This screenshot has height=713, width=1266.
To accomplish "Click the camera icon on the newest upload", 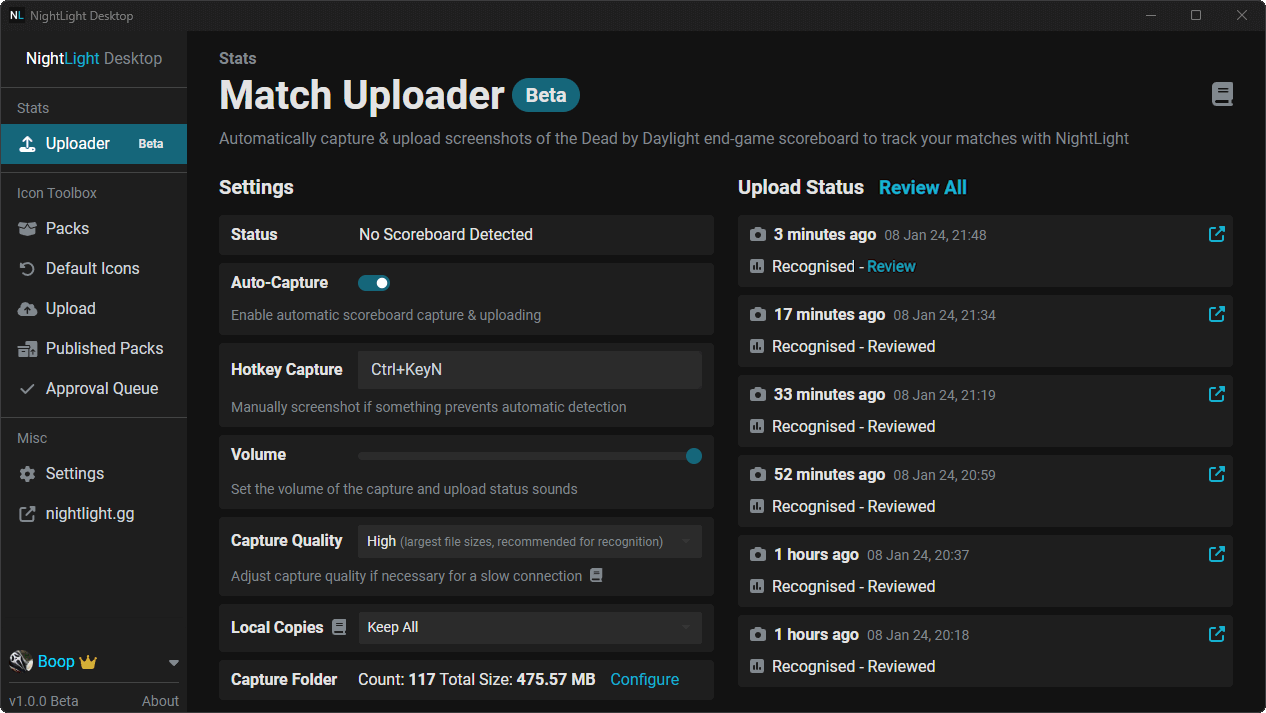I will click(757, 234).
